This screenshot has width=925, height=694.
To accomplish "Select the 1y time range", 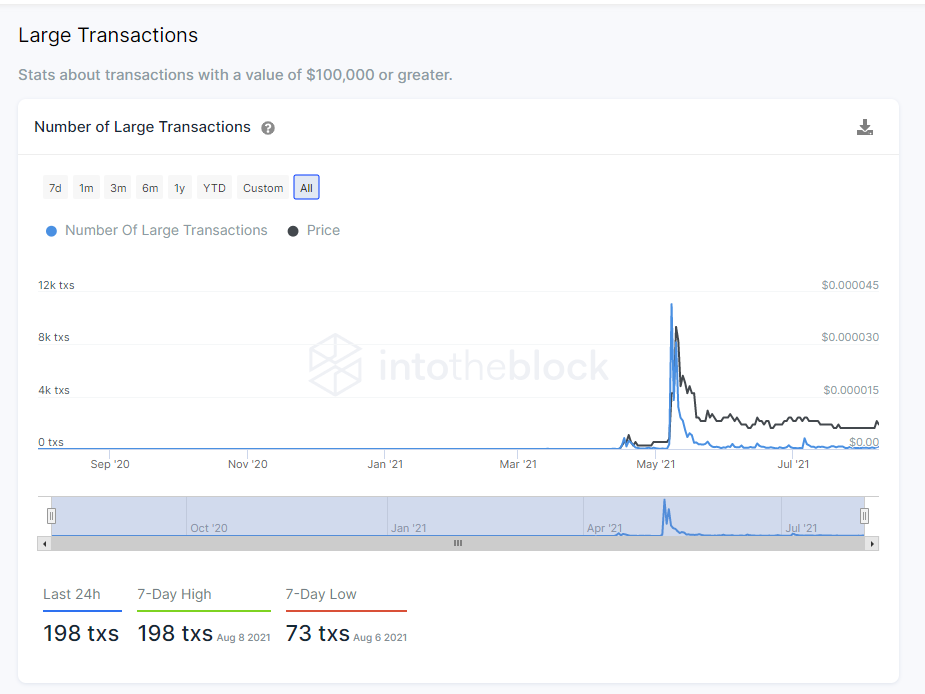I will point(179,188).
